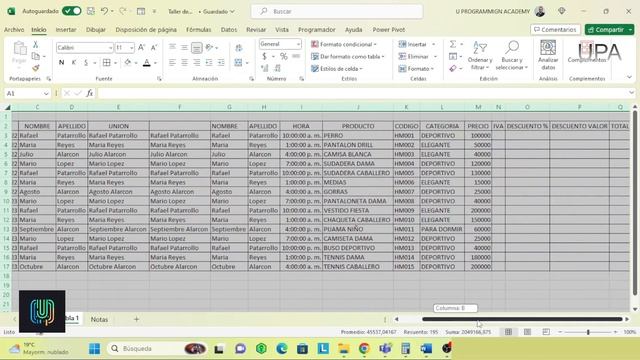Toggle the Autoguardado switch
Screen dimensions: 640x360
pyautogui.click(x=71, y=11)
